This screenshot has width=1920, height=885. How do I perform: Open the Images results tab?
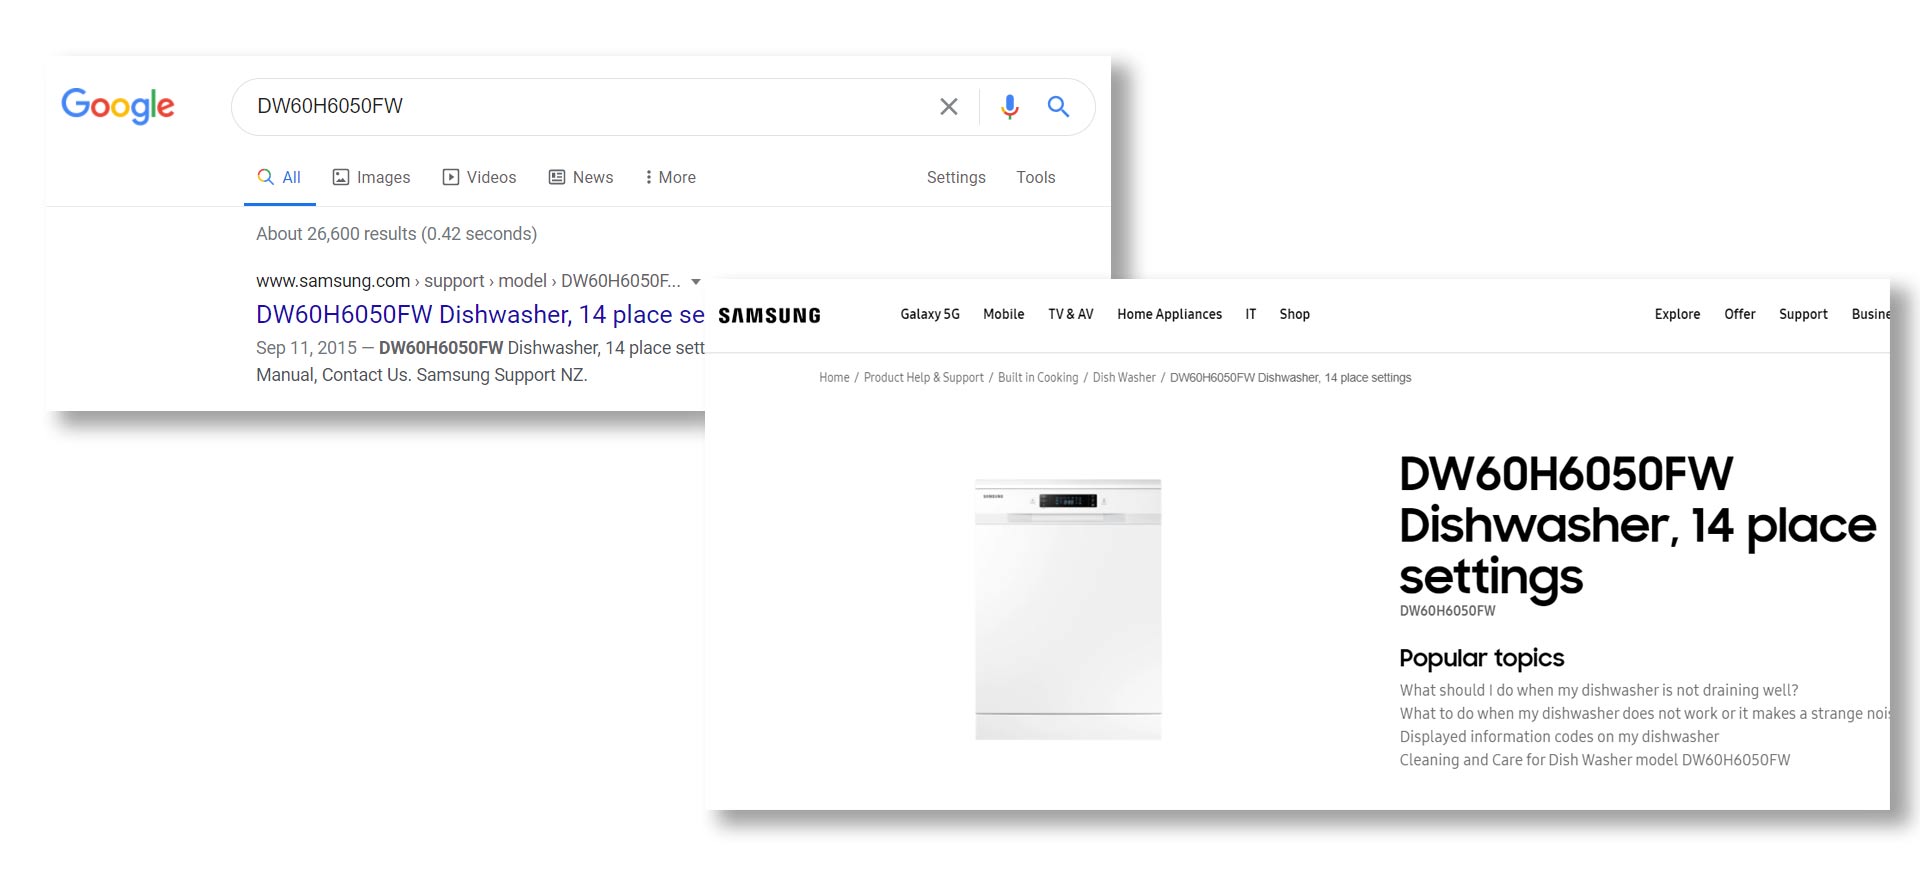pos(371,177)
